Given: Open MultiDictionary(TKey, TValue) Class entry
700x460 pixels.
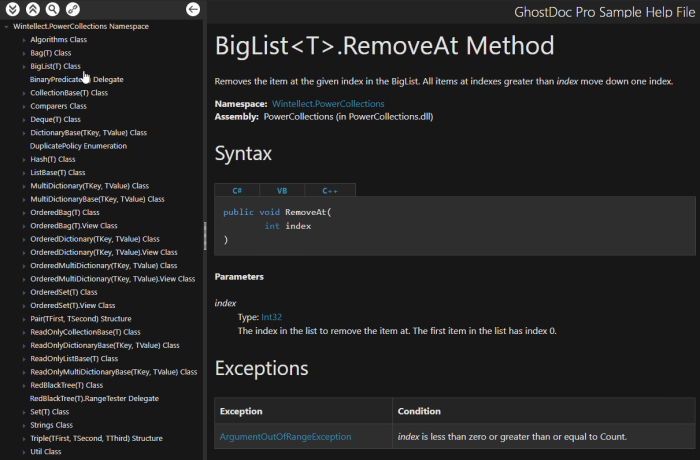Looking at the screenshot, I should [x=89, y=186].
